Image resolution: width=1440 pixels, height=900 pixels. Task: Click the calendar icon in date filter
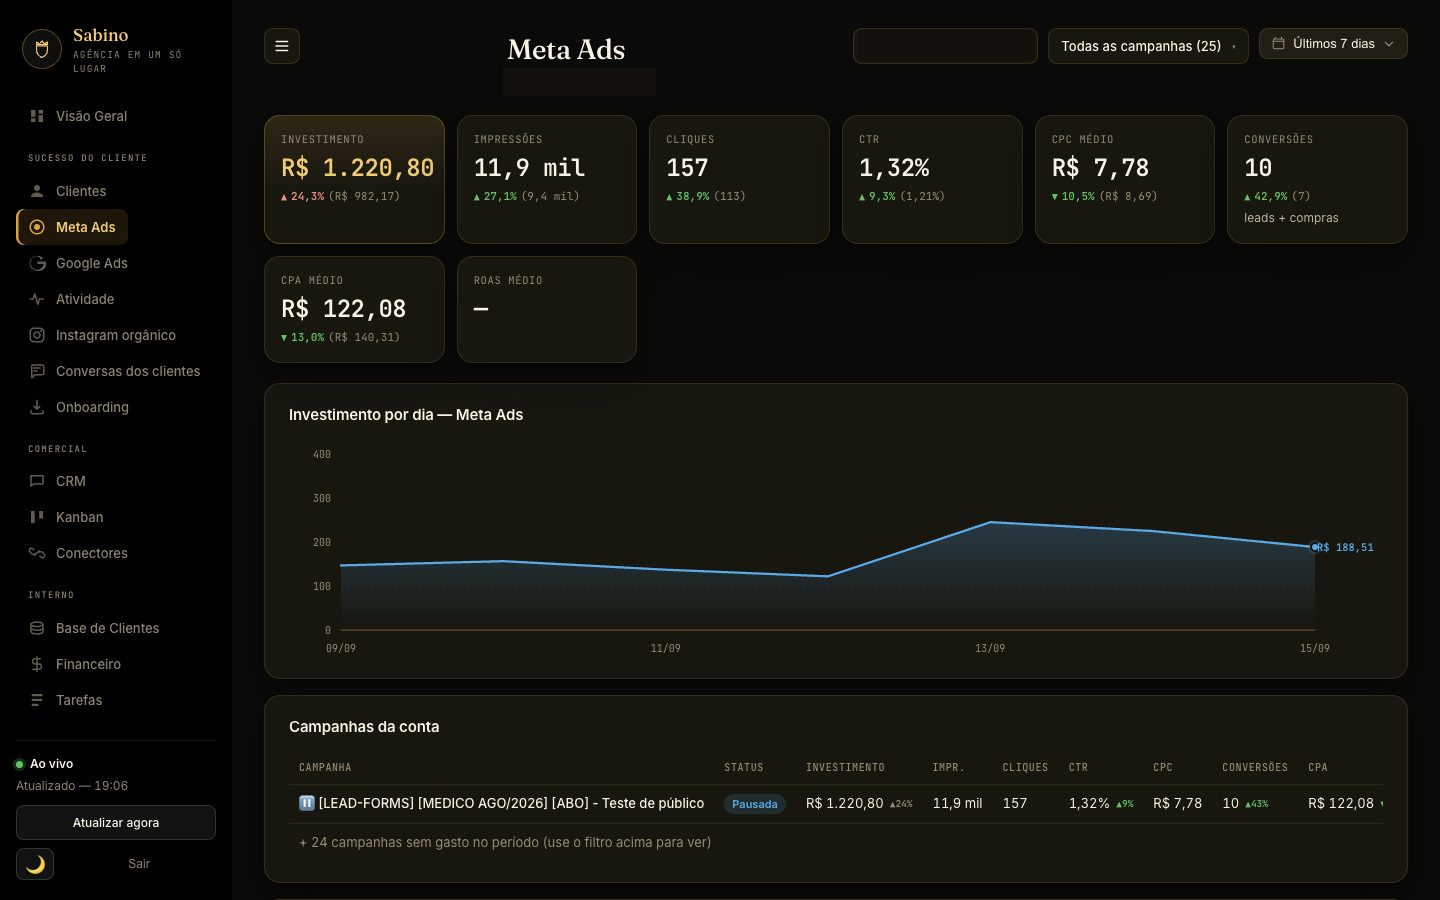coord(1278,44)
